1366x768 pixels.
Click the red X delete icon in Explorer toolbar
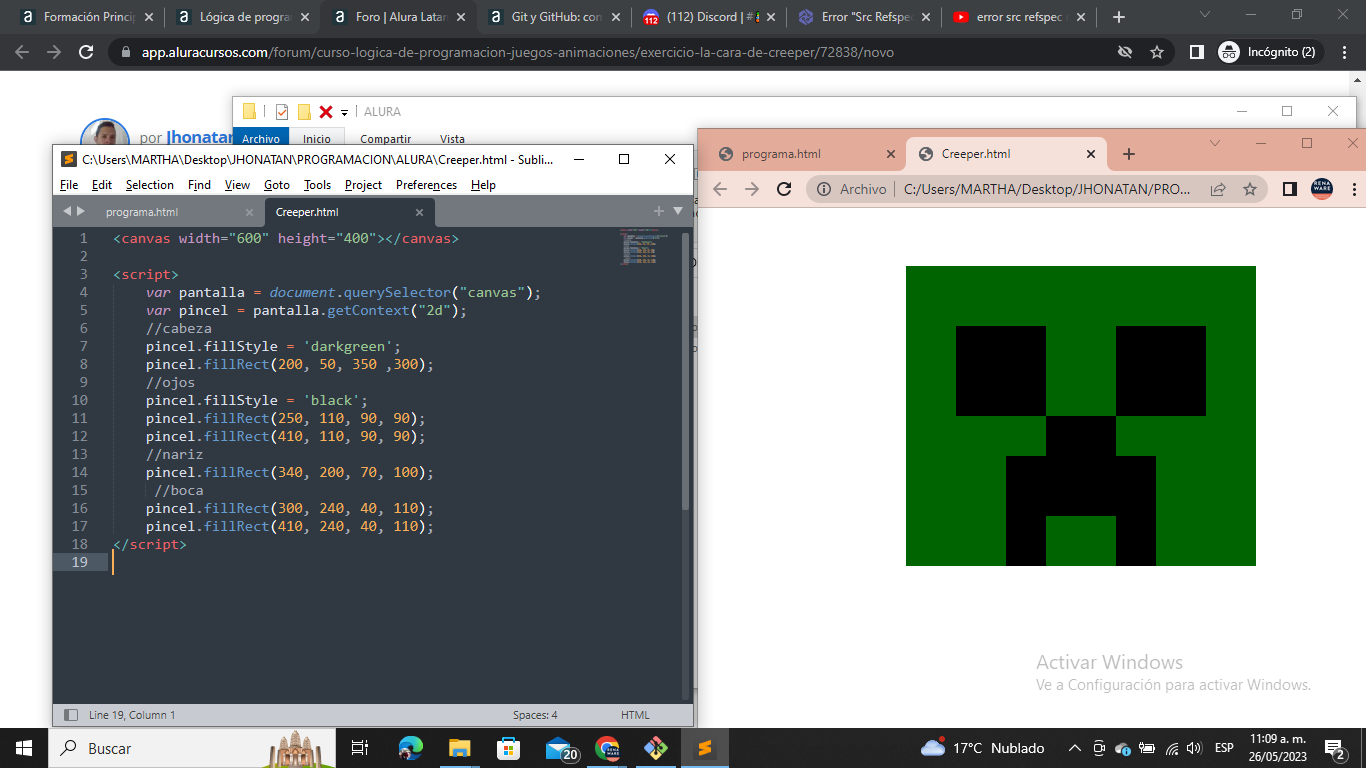pyautogui.click(x=325, y=112)
